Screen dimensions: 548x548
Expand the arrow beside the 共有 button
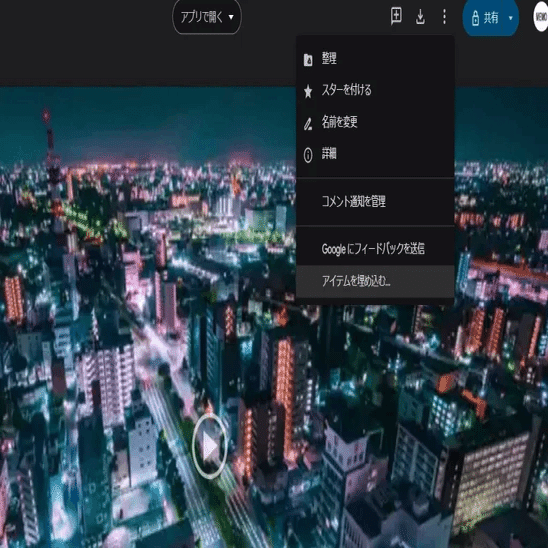point(511,17)
